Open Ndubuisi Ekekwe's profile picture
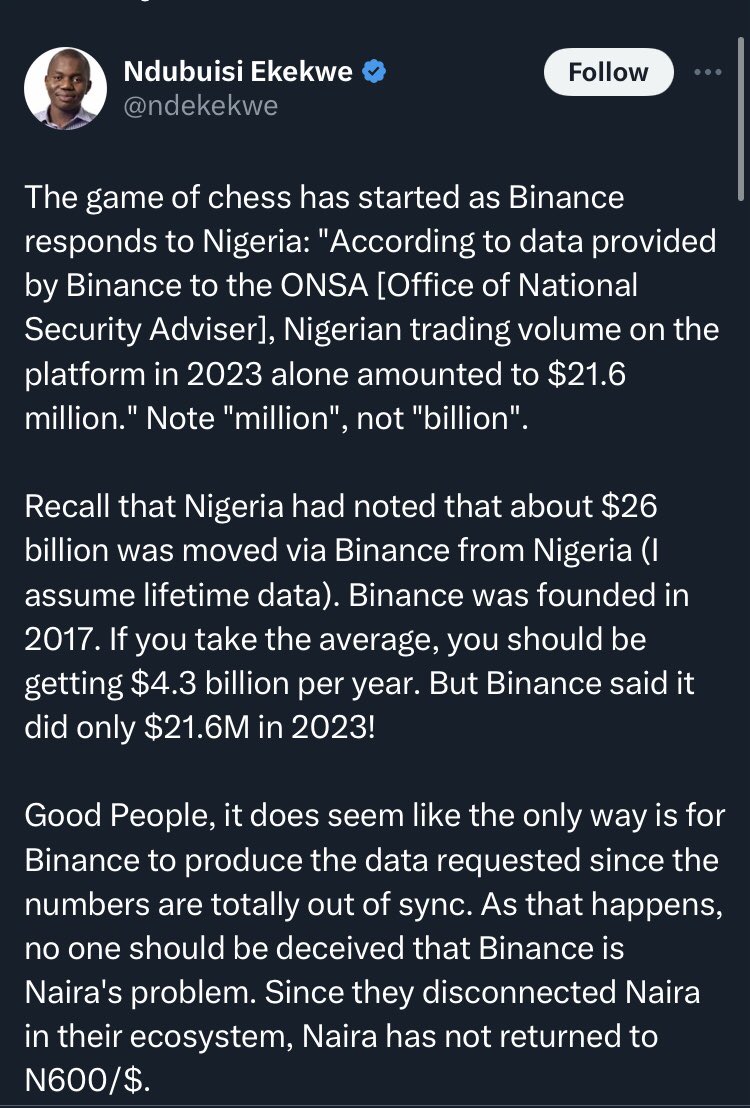The height and width of the screenshot is (1108, 750). click(65, 88)
